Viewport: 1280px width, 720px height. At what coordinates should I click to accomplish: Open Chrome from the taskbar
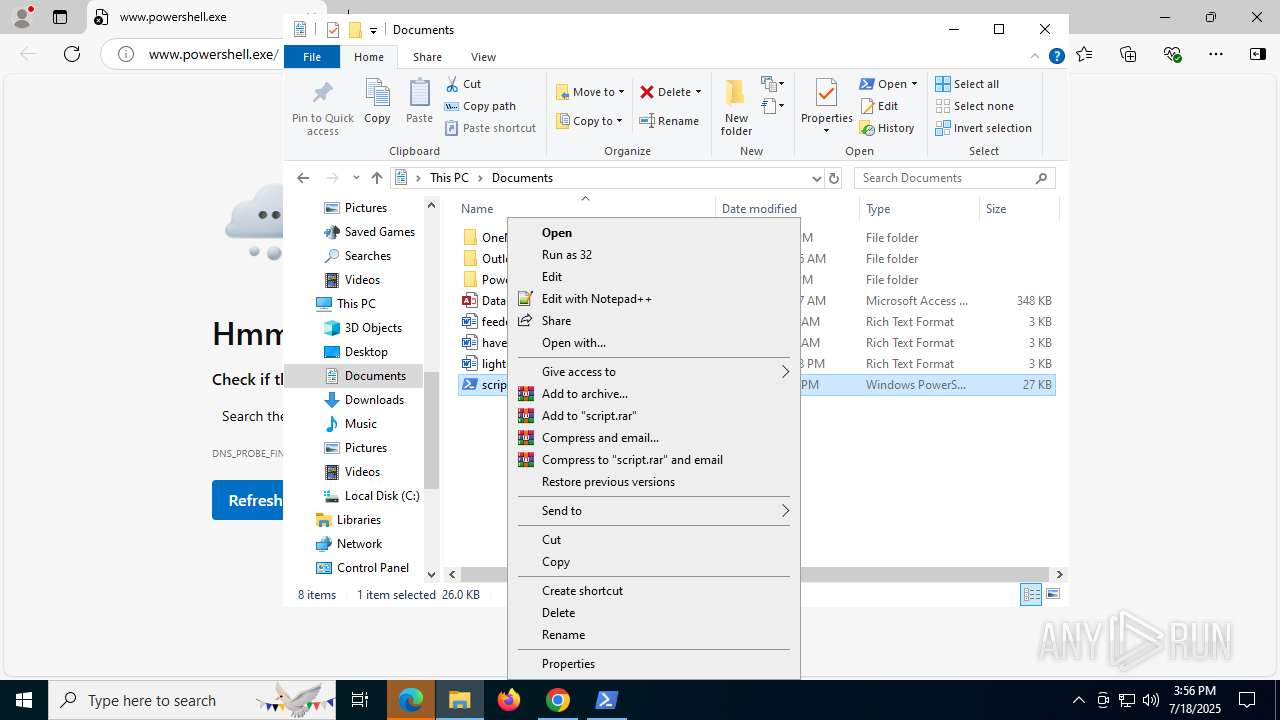(558, 700)
